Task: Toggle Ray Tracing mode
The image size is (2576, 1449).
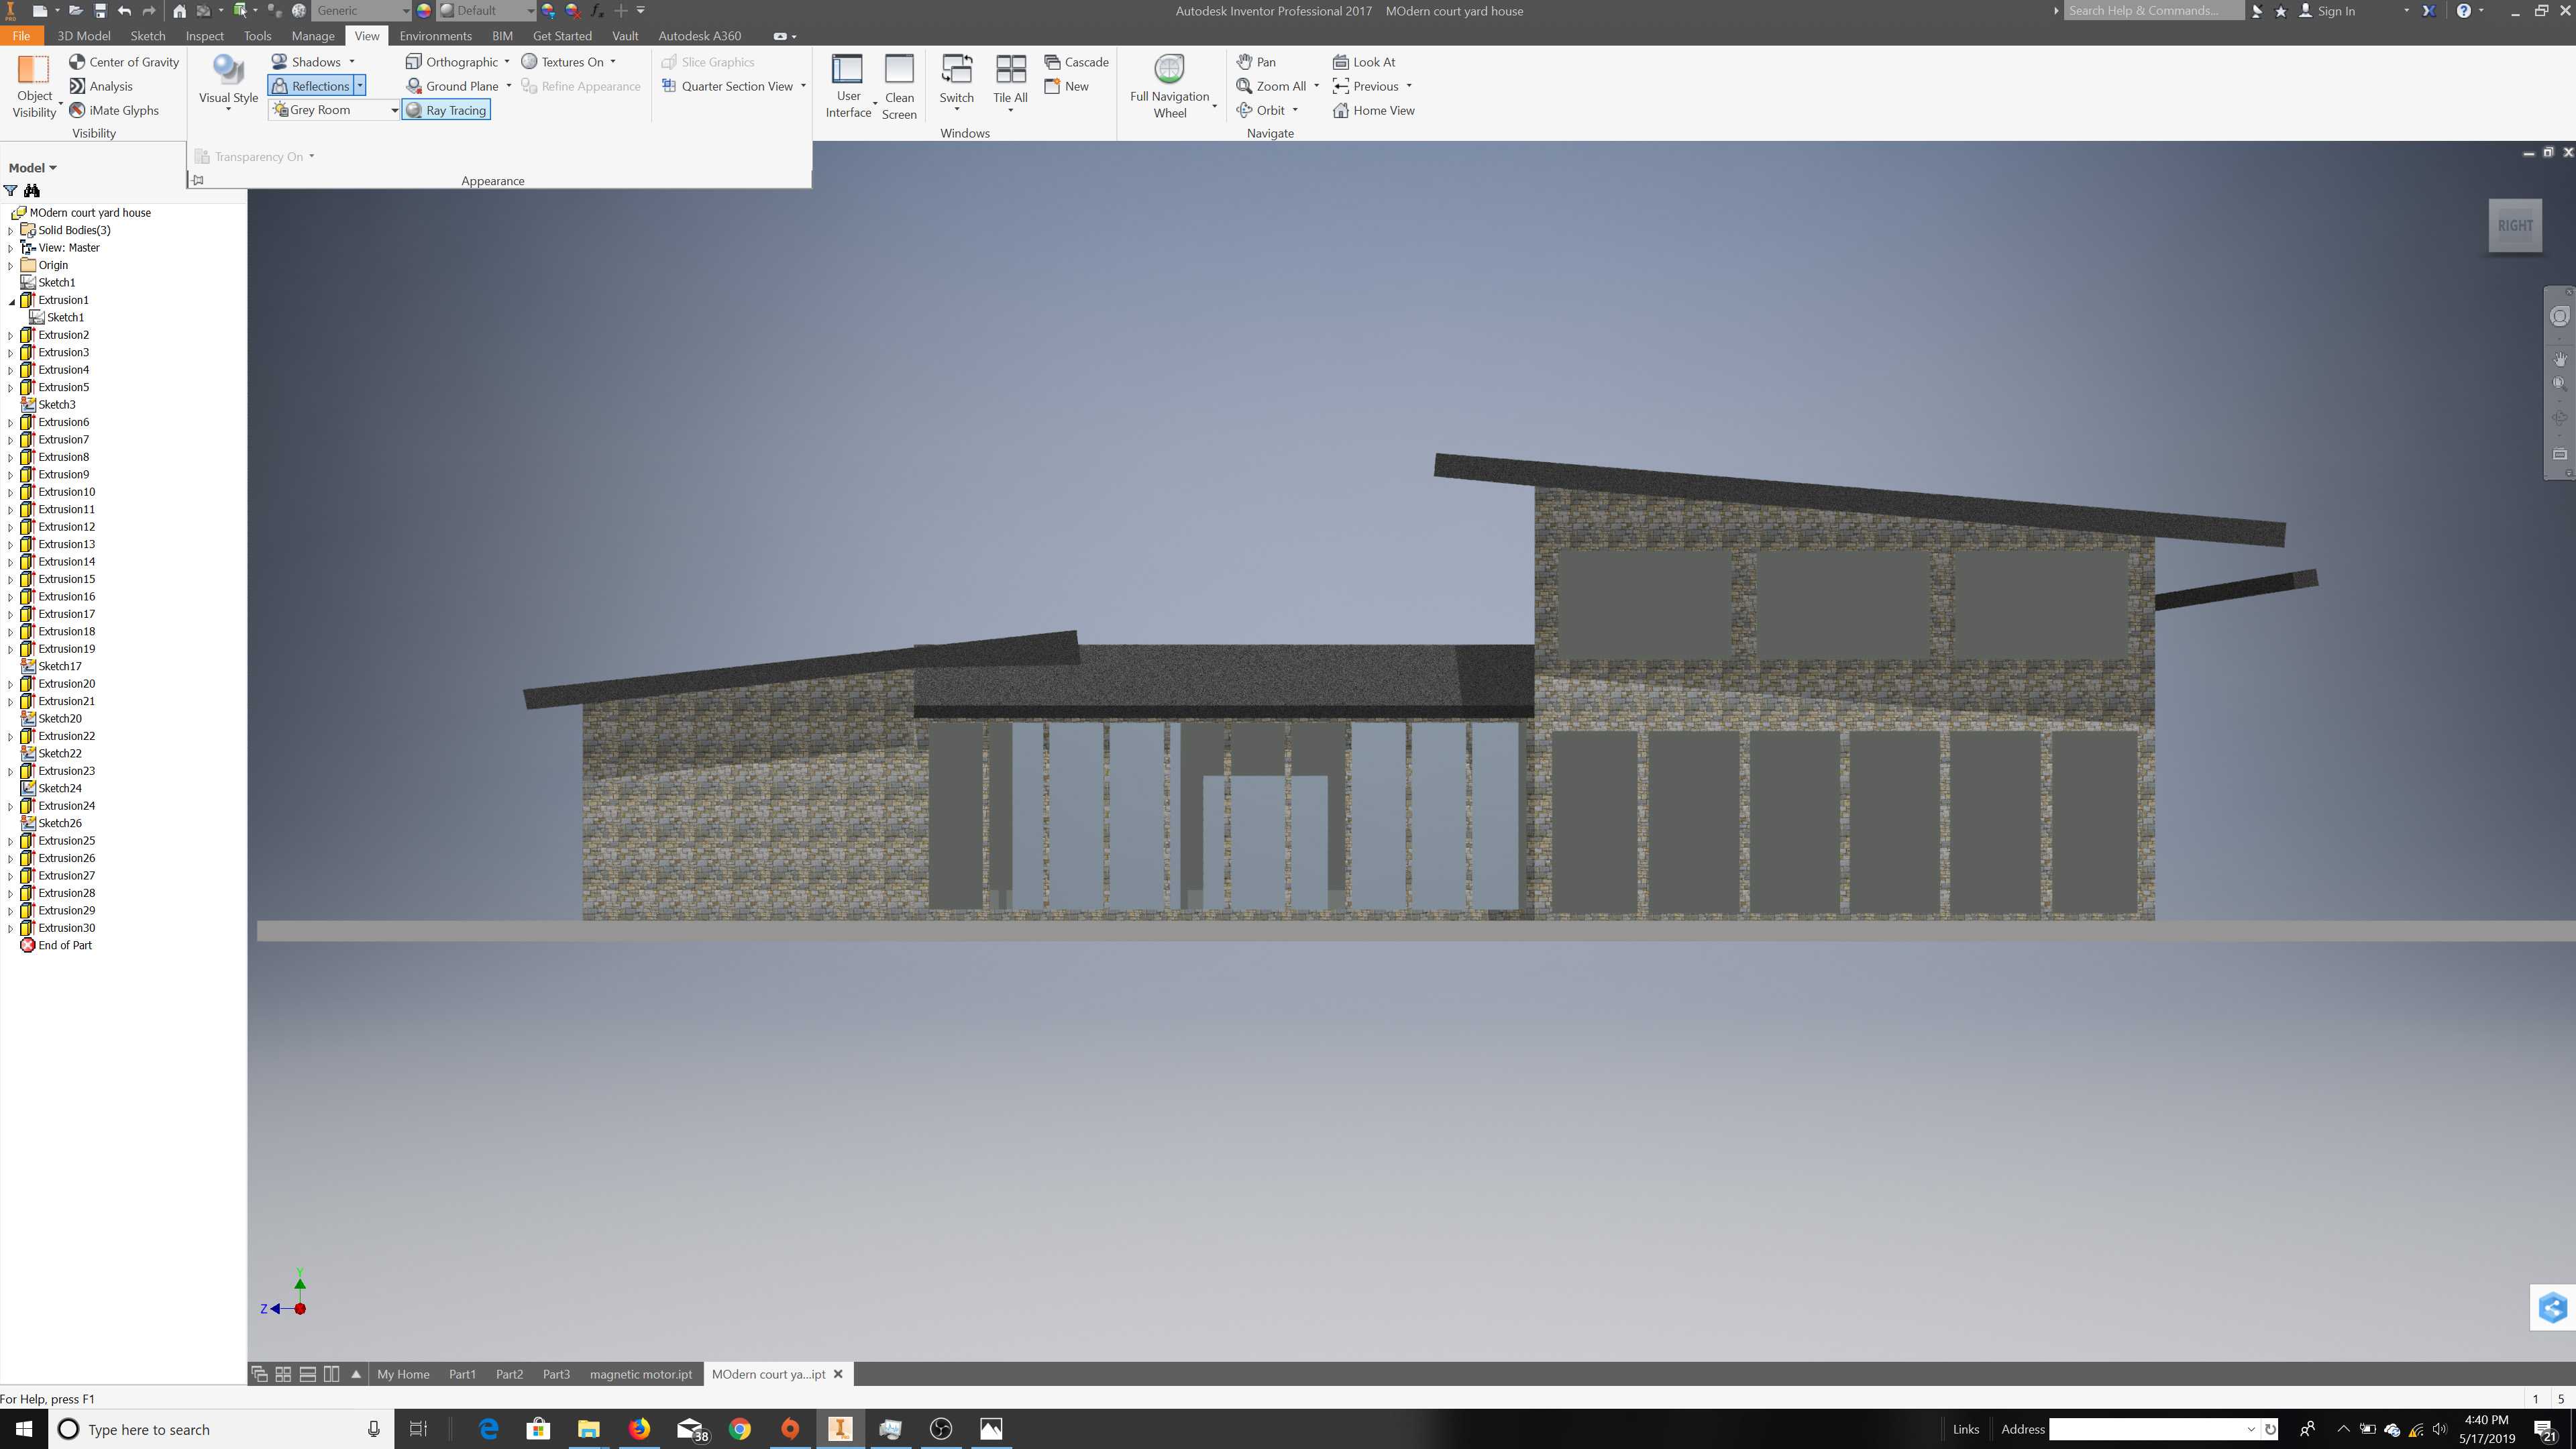Action: coord(446,110)
